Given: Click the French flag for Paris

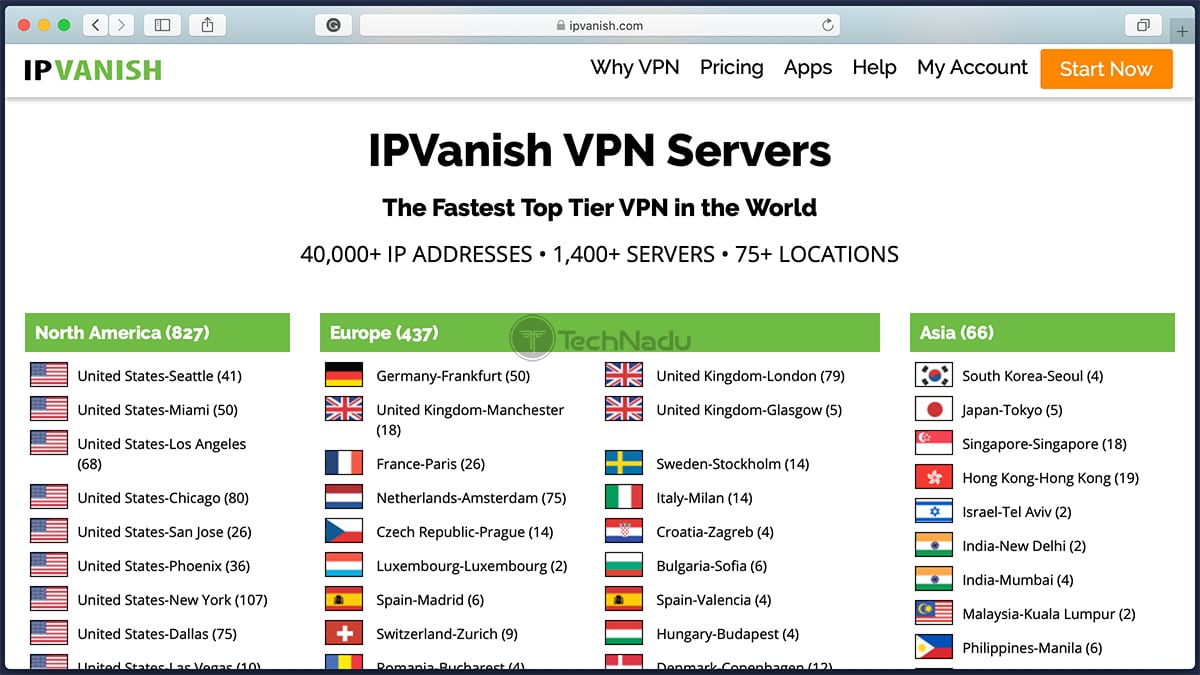Looking at the screenshot, I should click(344, 464).
